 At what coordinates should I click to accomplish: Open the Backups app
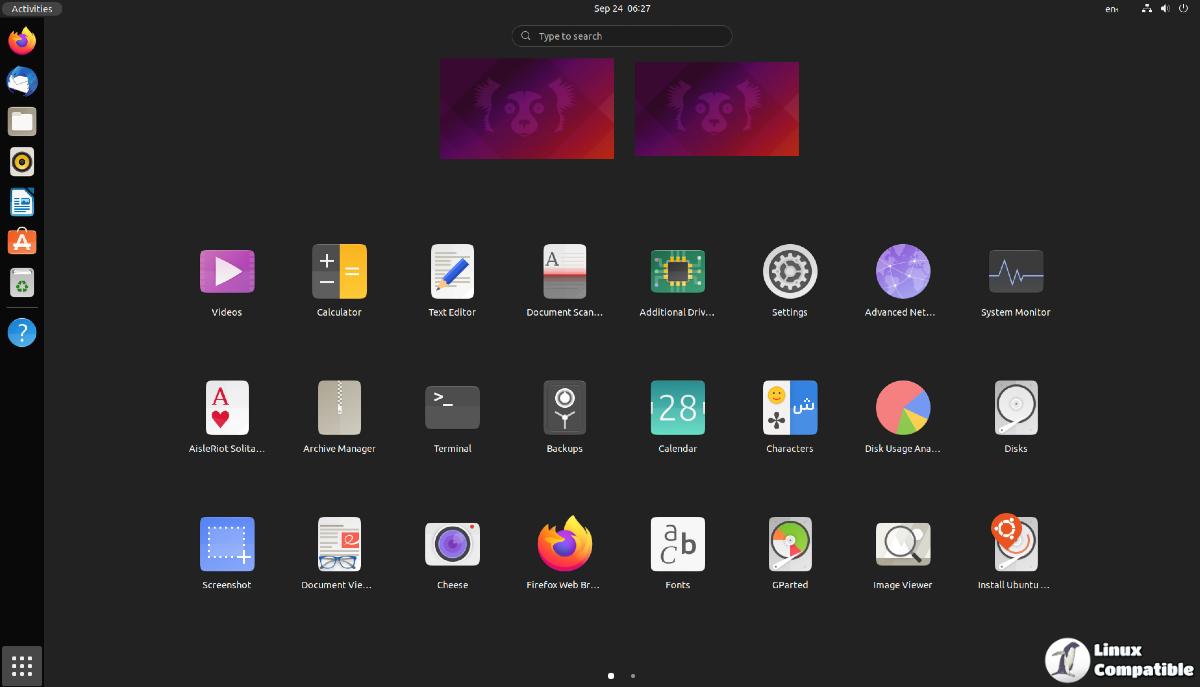[565, 408]
